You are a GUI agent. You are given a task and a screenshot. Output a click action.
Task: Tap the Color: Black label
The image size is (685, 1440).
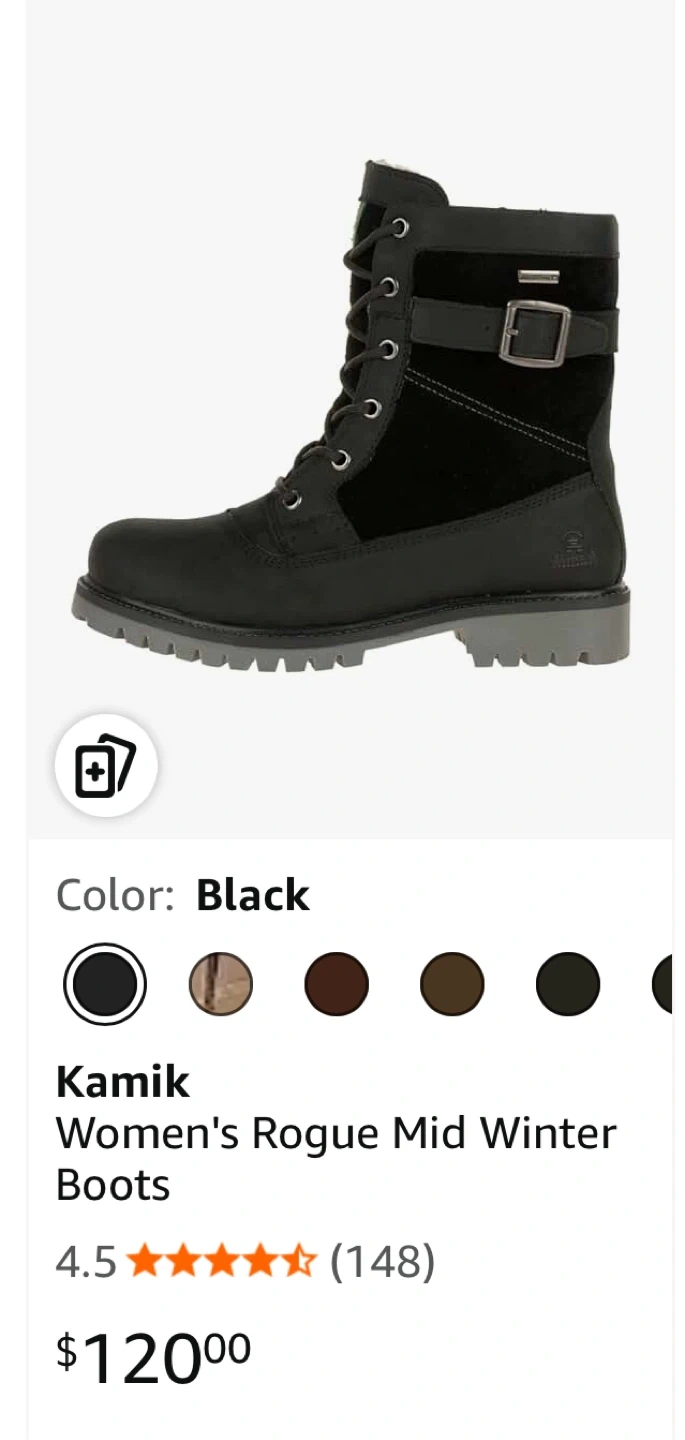[x=183, y=895]
